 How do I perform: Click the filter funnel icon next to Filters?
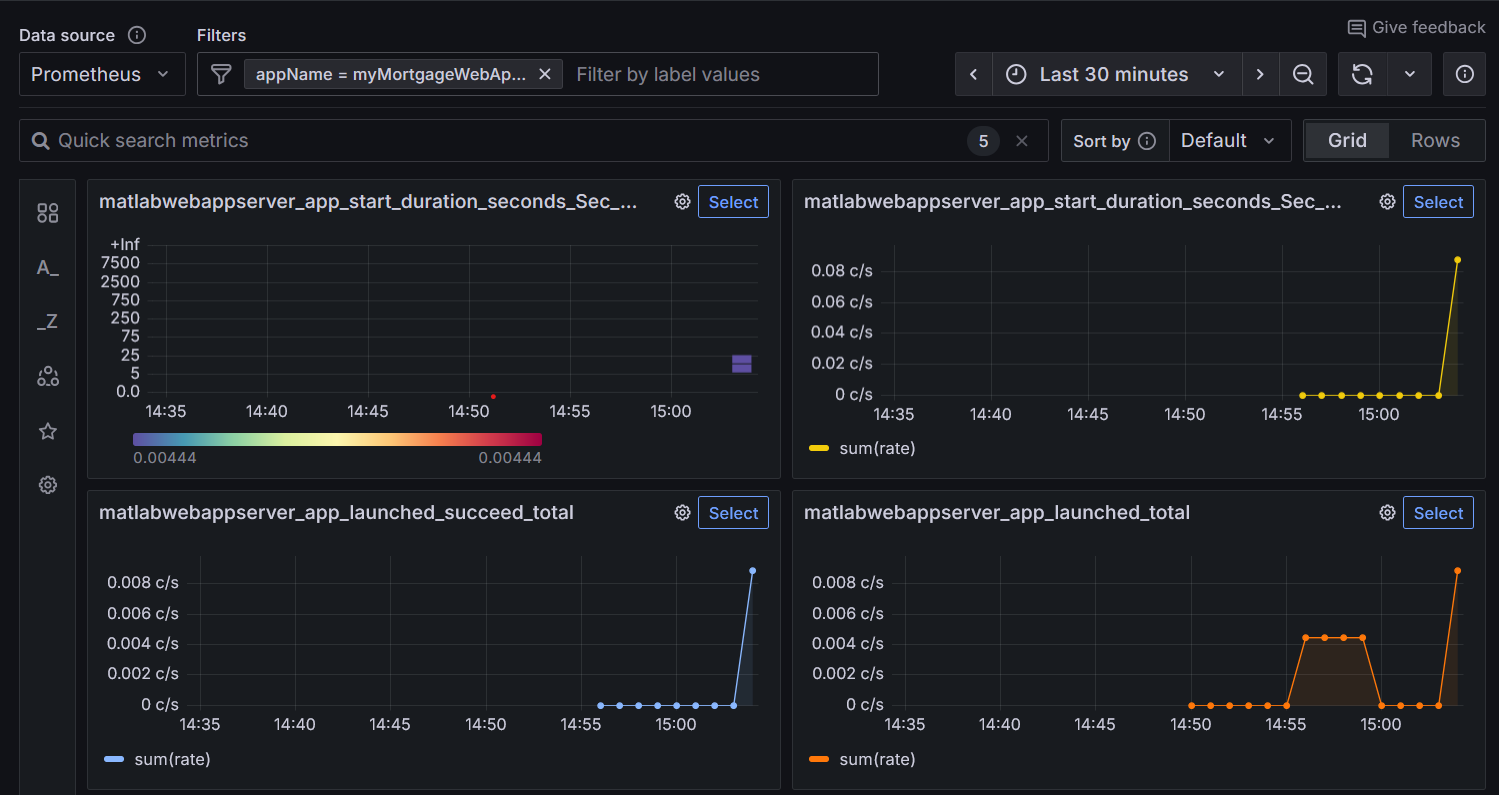click(x=220, y=73)
